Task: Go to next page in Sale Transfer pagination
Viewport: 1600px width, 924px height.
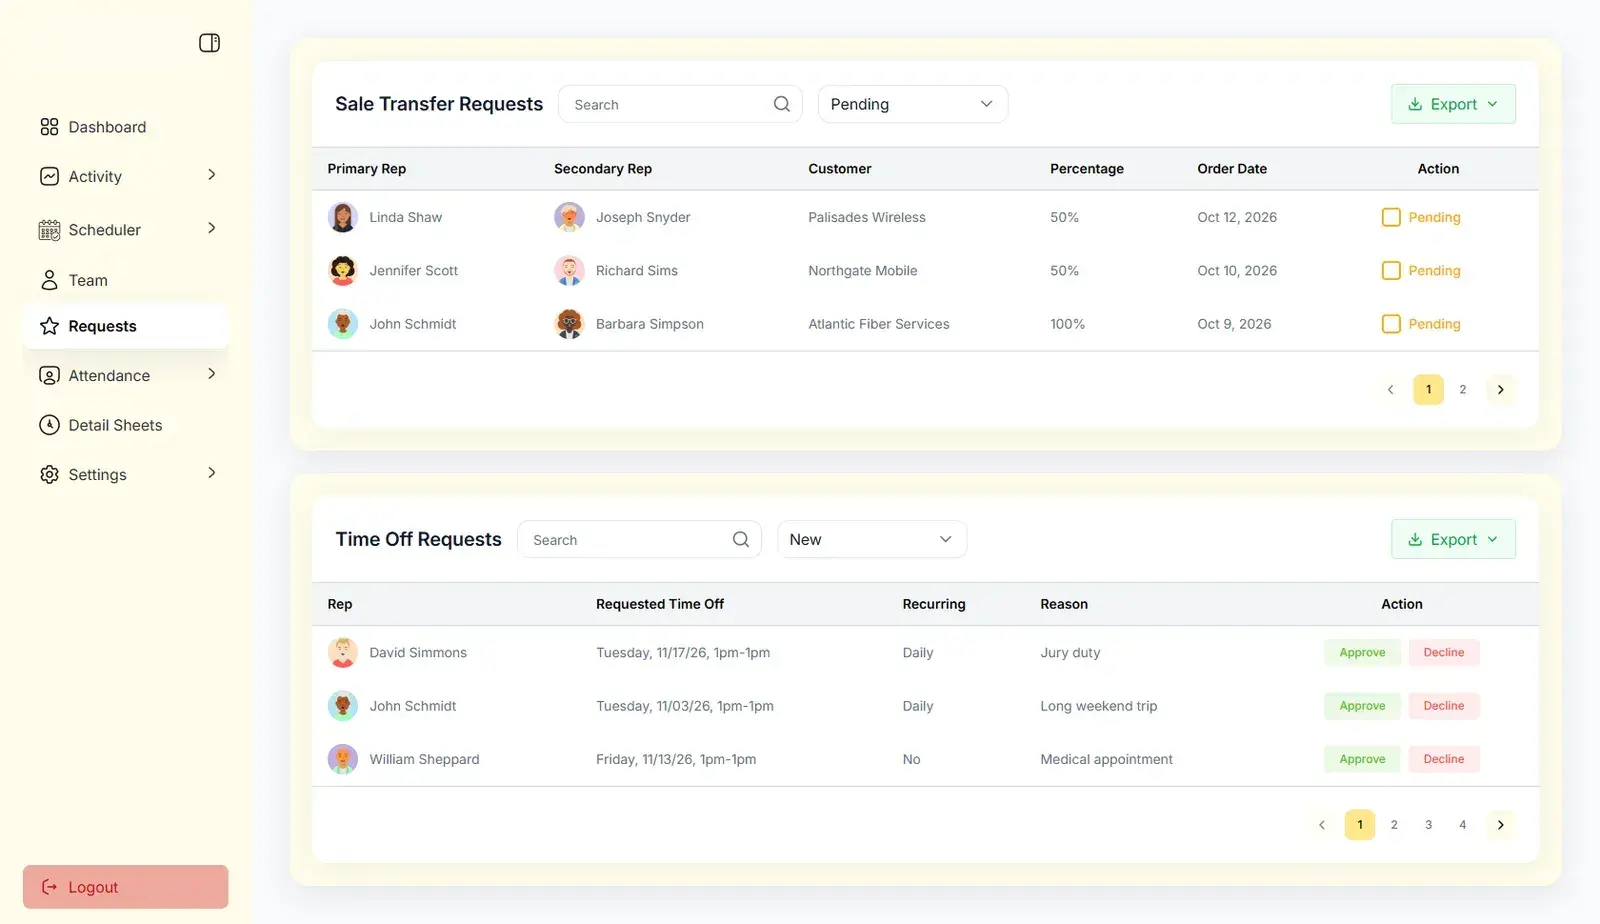Action: 1500,389
